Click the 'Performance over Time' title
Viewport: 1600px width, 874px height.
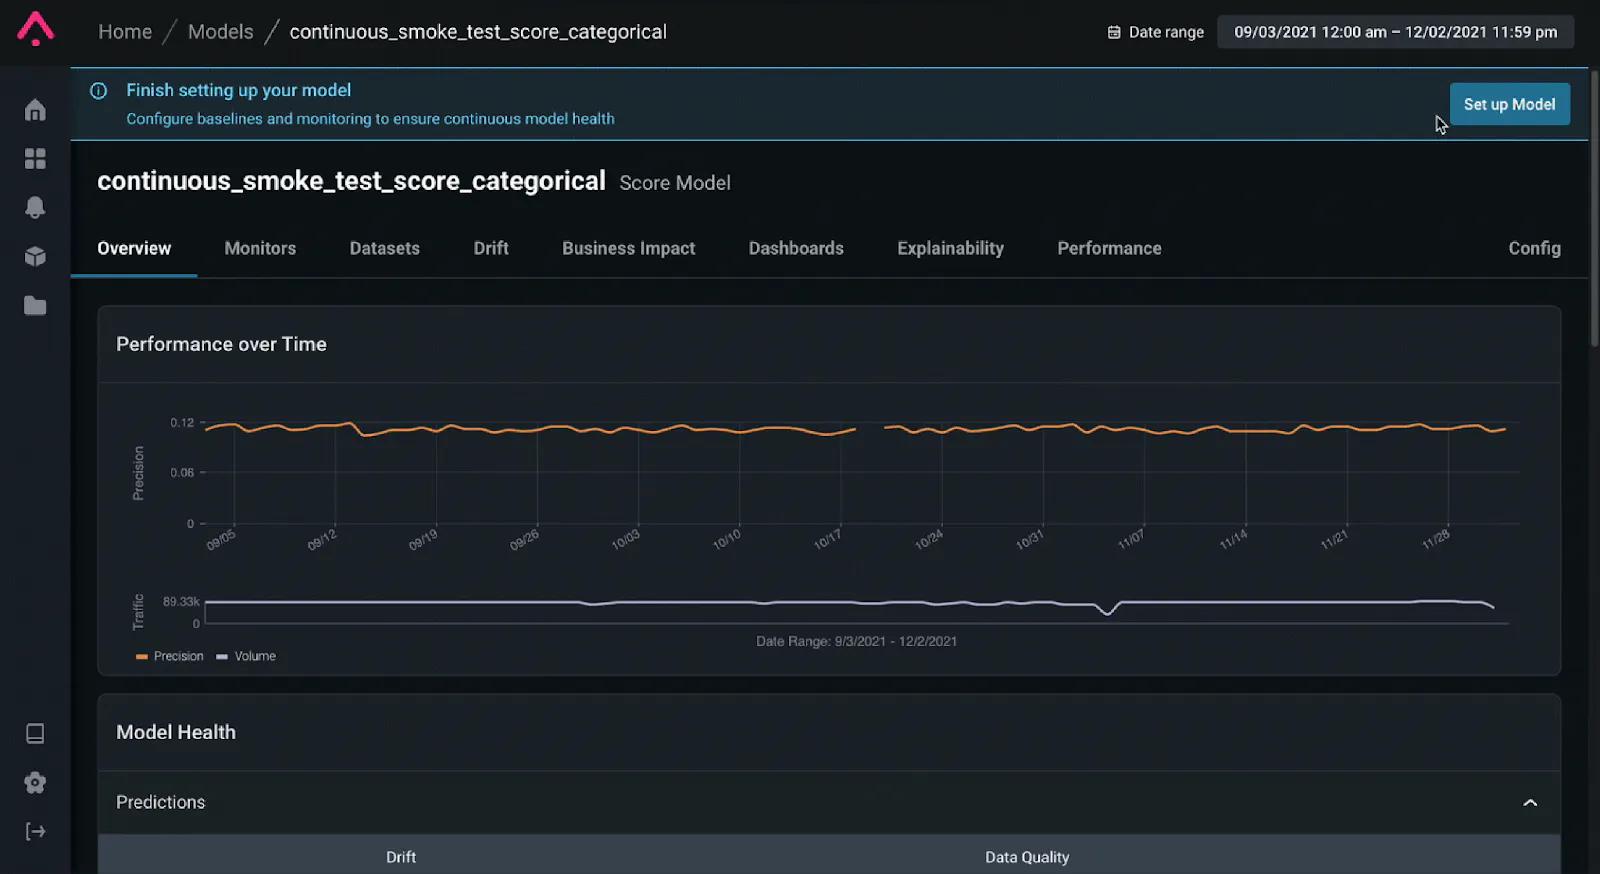coord(221,344)
